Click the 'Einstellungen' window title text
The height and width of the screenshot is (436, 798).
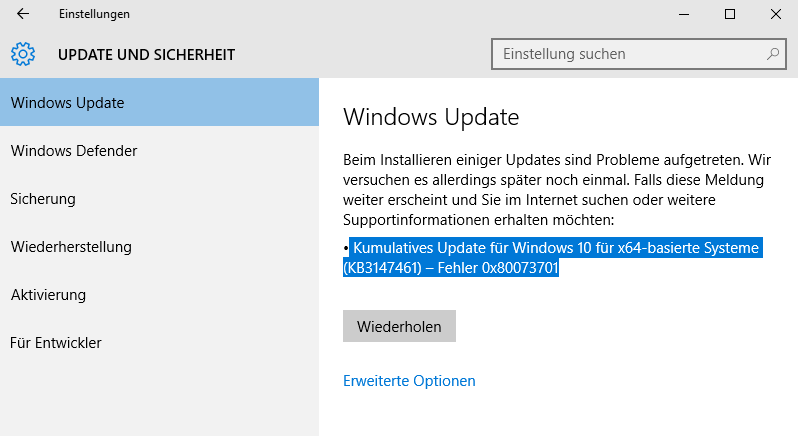94,14
